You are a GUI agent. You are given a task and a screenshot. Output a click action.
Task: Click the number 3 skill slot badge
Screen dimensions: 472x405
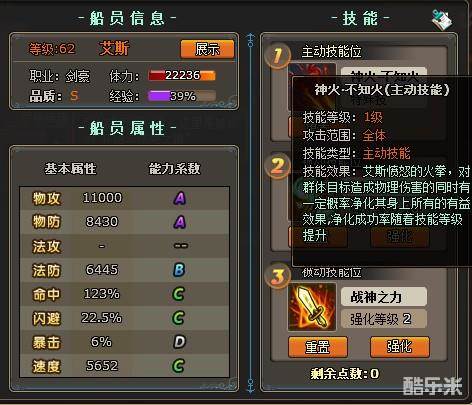(x=278, y=276)
